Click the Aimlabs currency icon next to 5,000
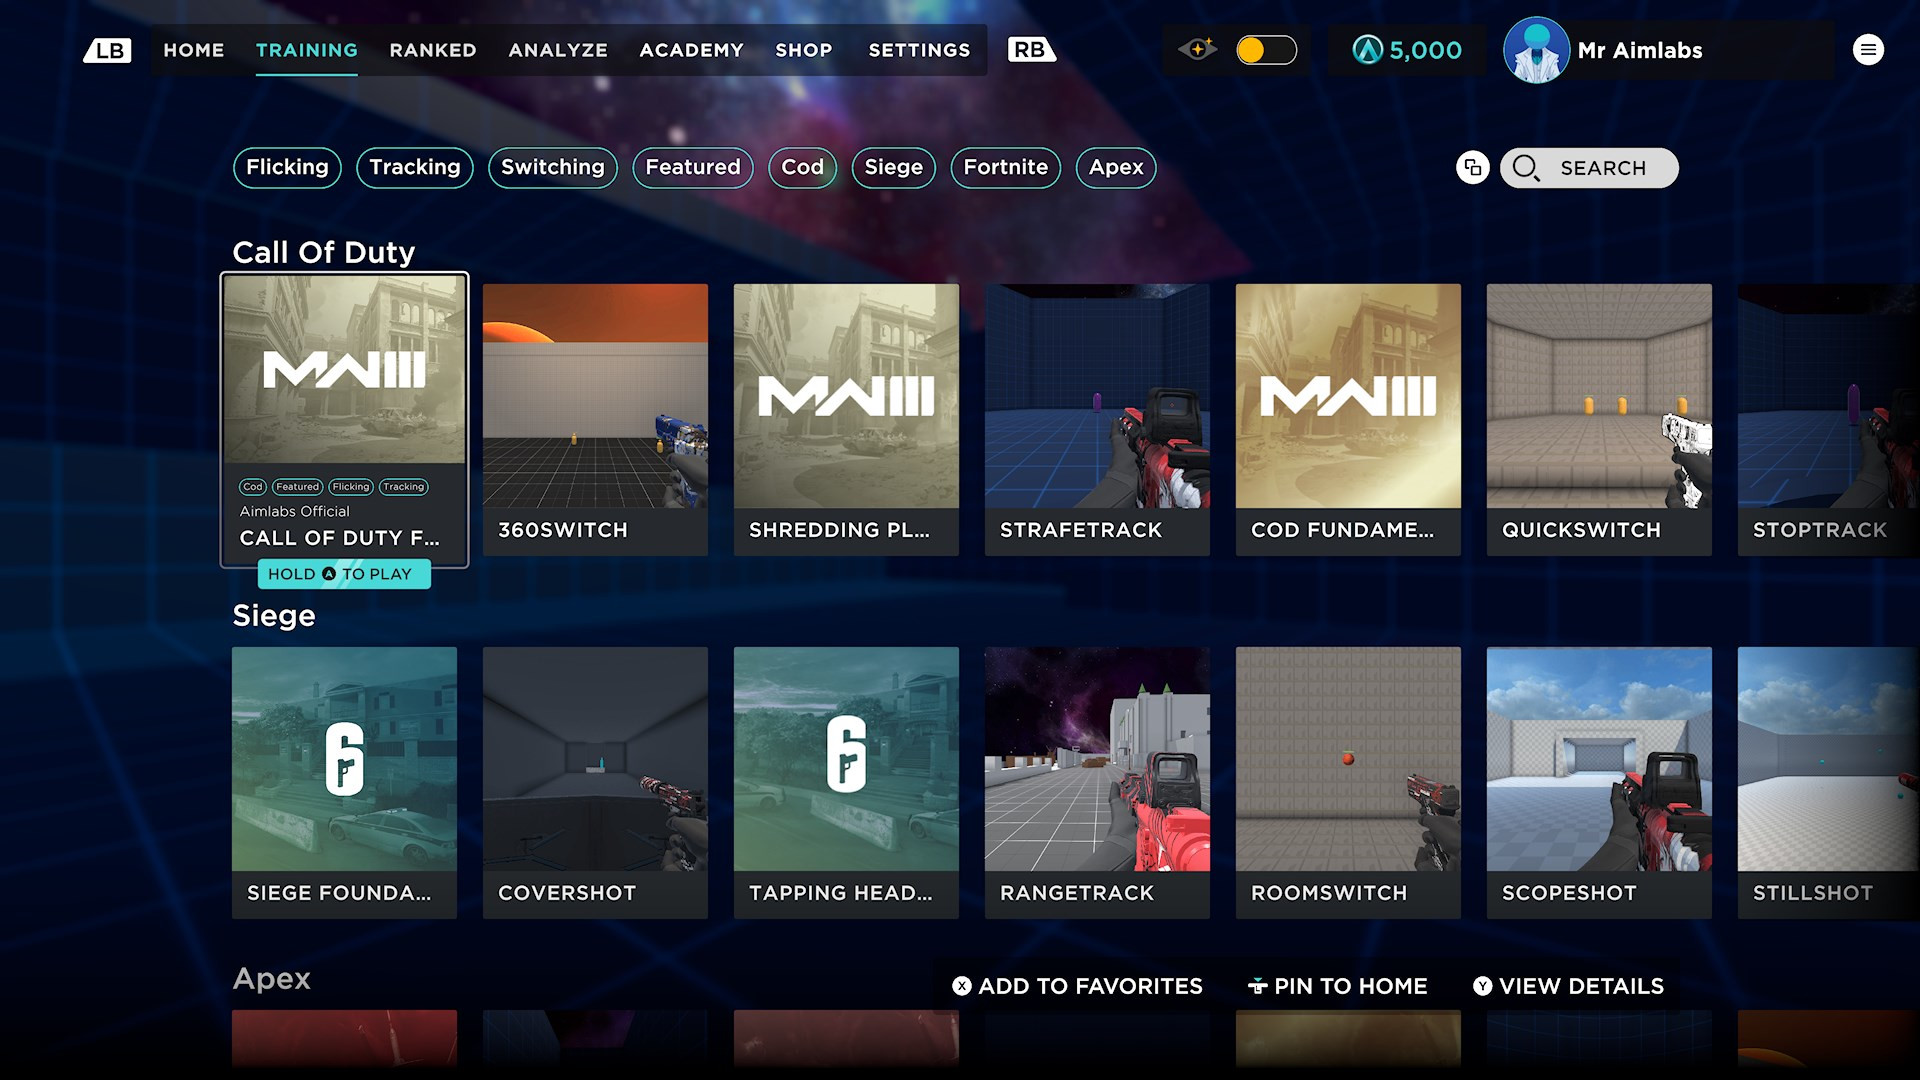1920x1080 pixels. 1370,49
